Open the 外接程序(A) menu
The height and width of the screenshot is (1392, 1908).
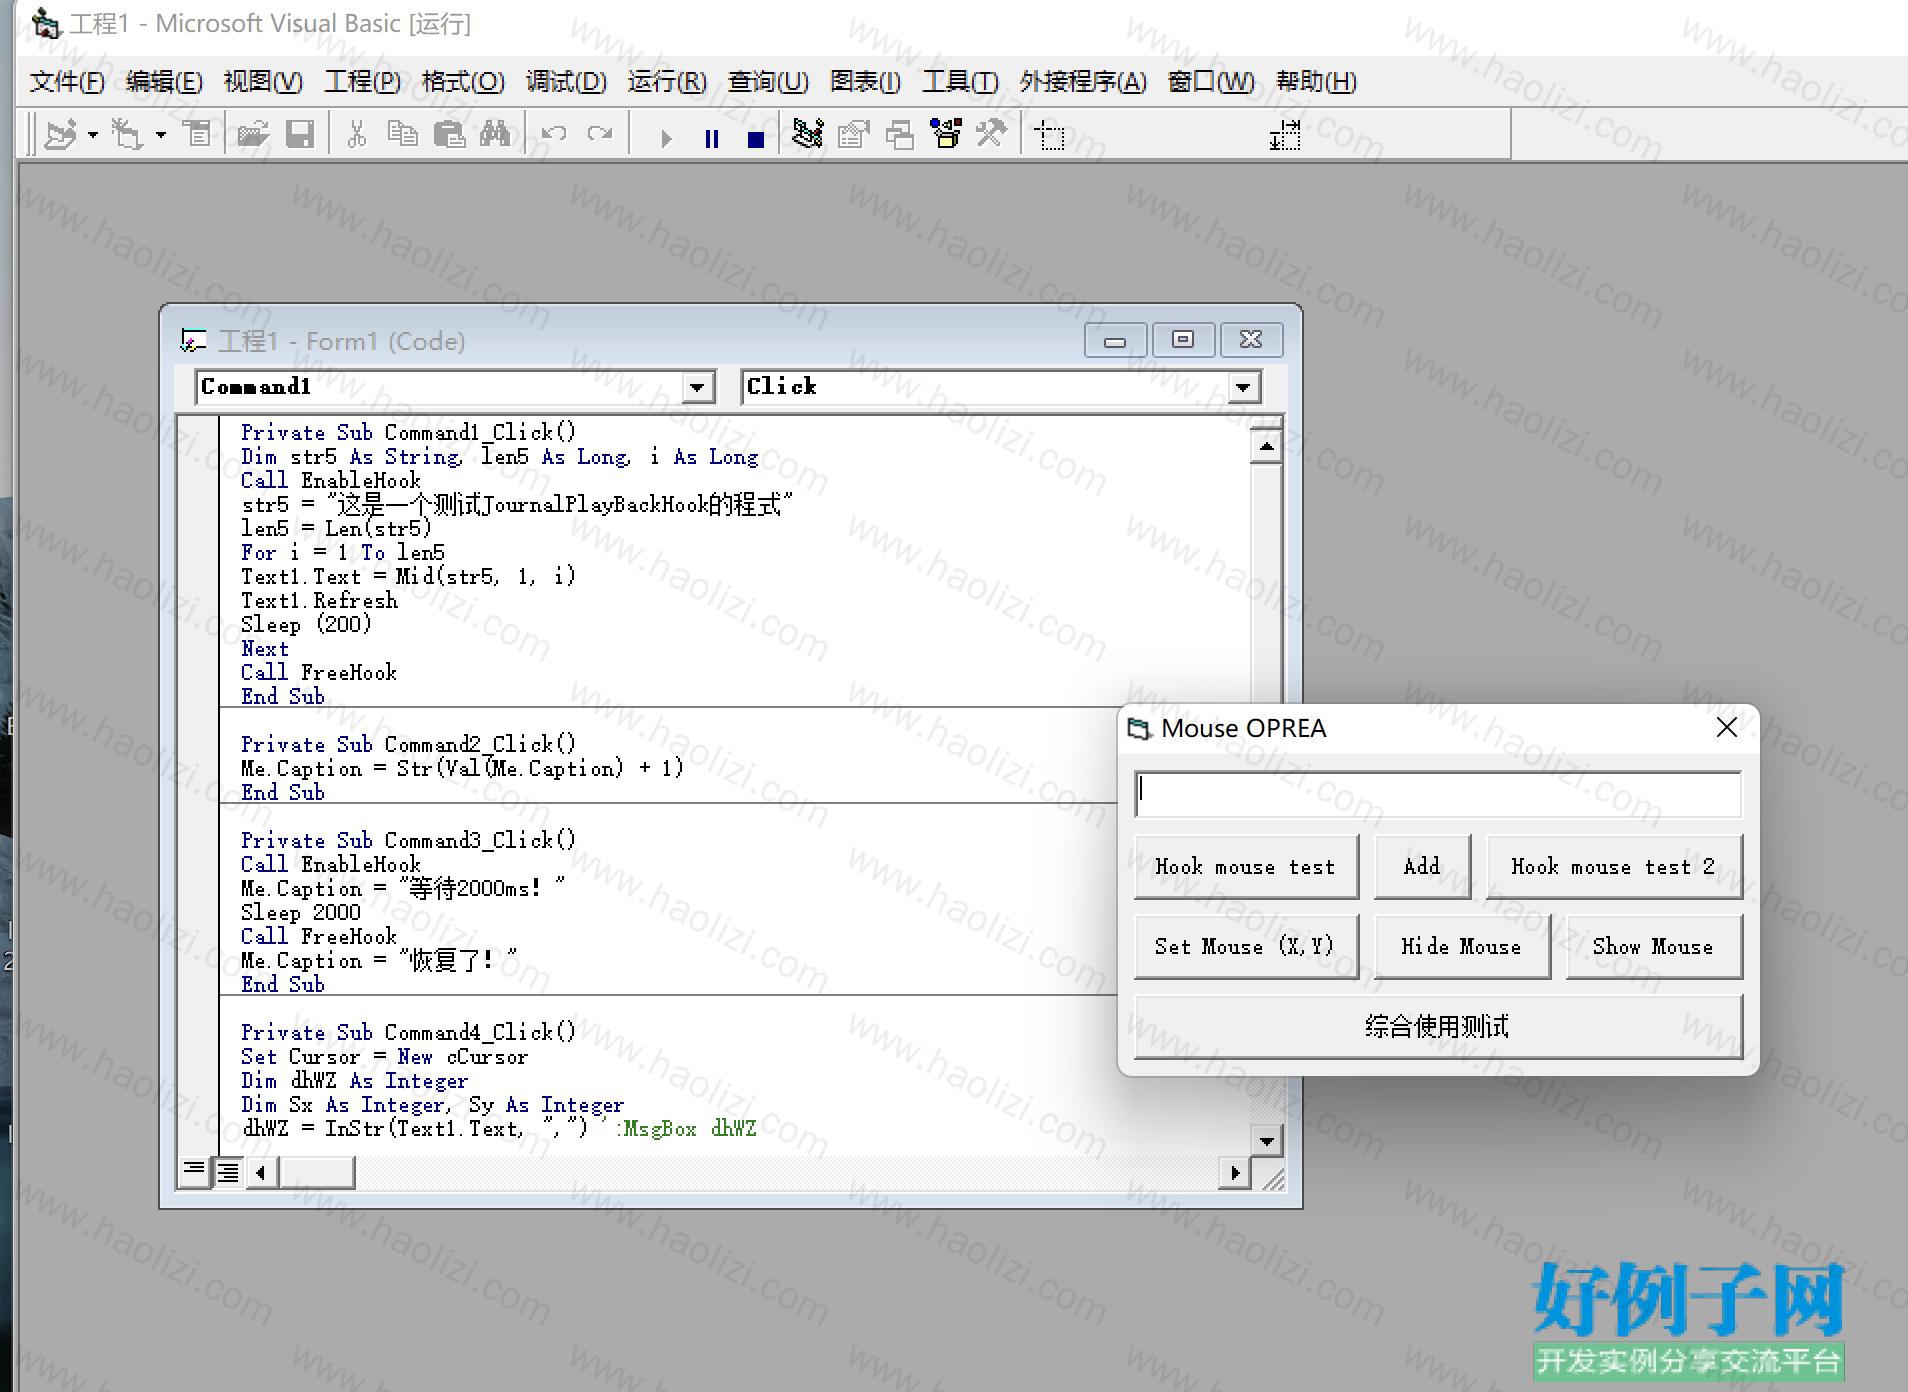pos(1083,82)
